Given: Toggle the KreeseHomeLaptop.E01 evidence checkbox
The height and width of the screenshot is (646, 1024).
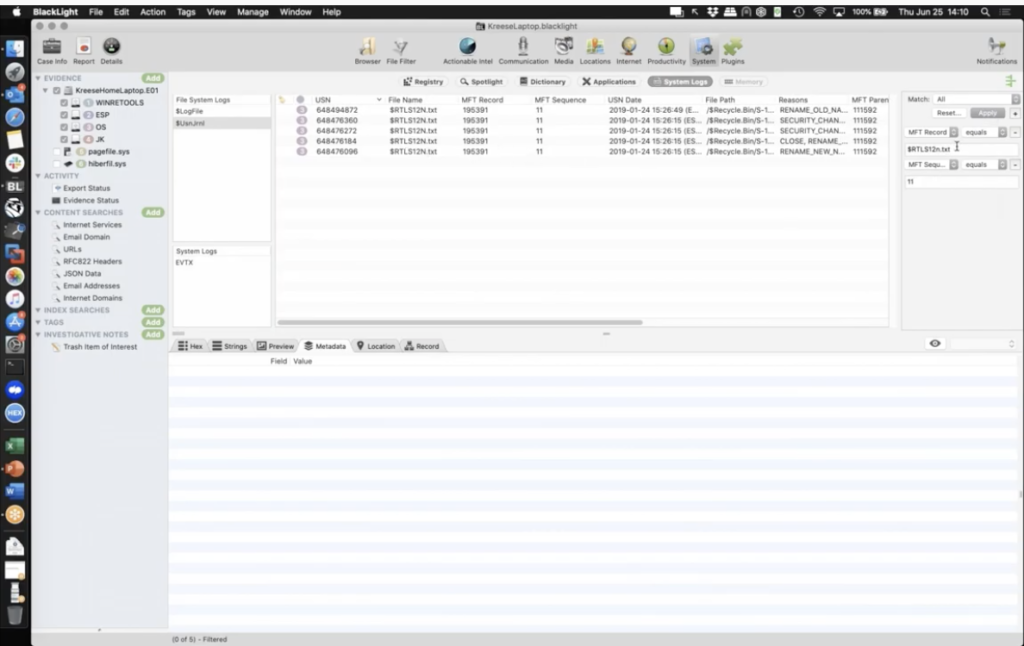Looking at the screenshot, I should tap(57, 91).
